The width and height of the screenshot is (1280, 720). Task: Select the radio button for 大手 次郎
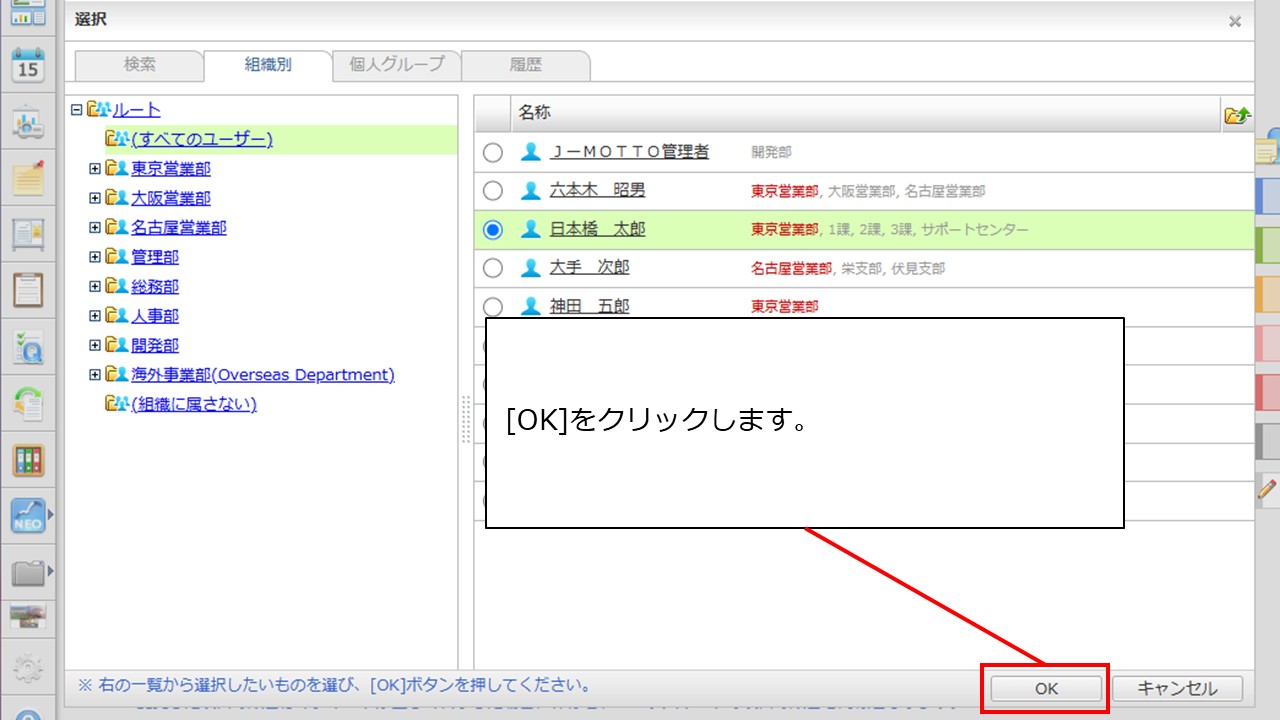point(493,268)
